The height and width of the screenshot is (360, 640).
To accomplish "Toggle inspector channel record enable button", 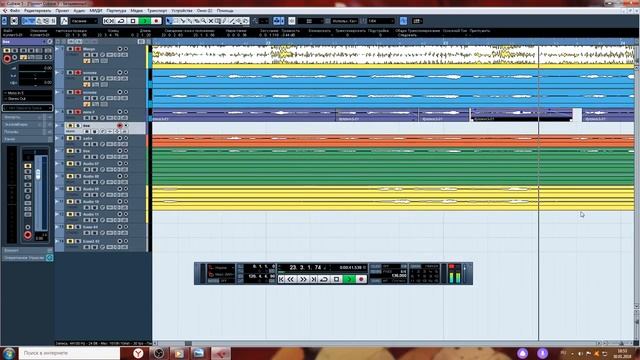I will click(28, 235).
